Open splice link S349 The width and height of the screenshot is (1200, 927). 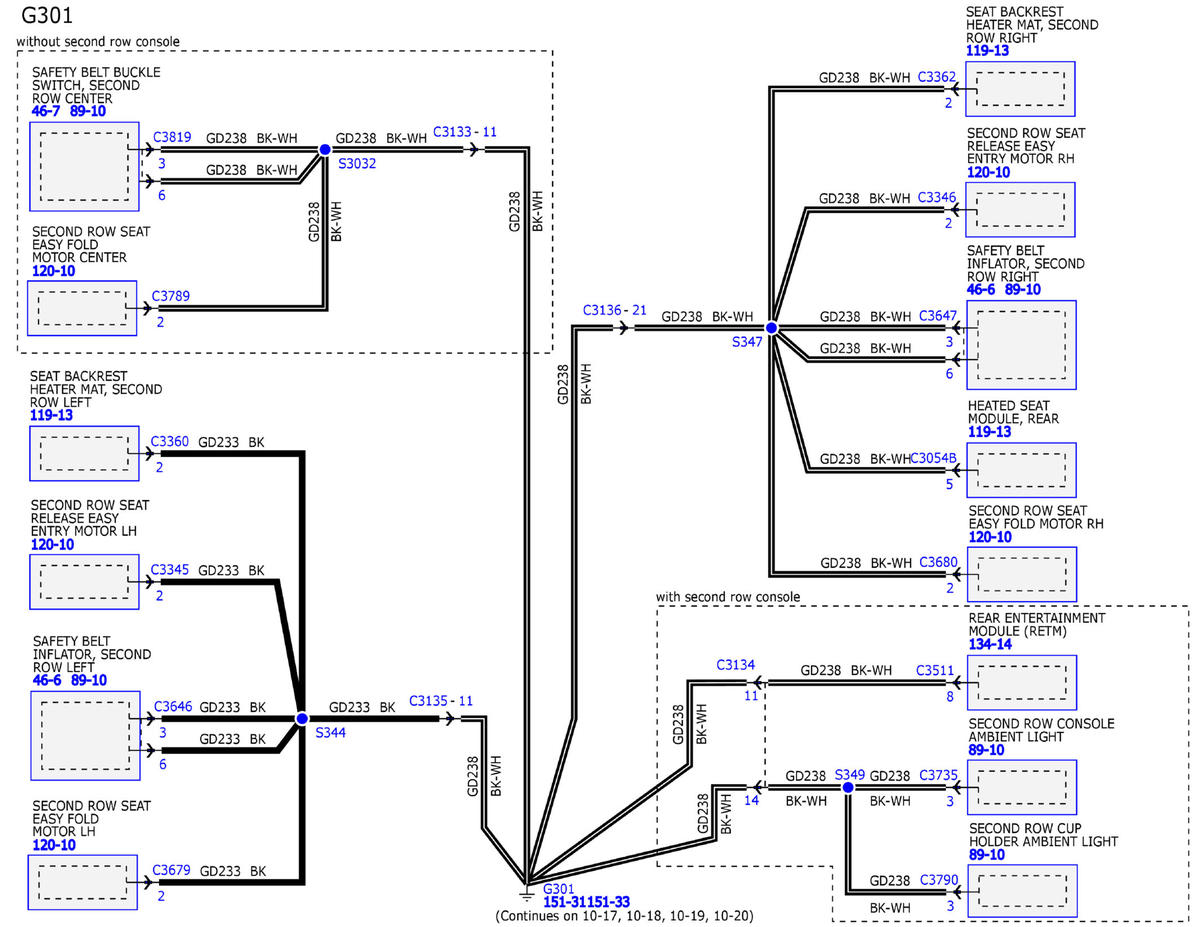(849, 774)
